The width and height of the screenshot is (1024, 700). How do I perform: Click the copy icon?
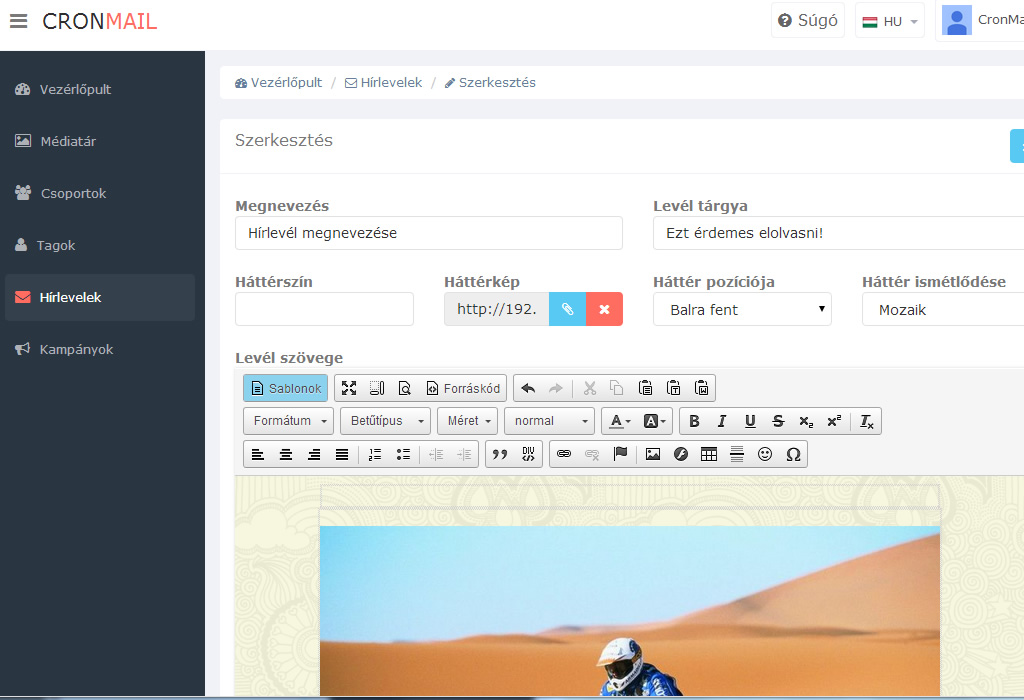coord(616,389)
